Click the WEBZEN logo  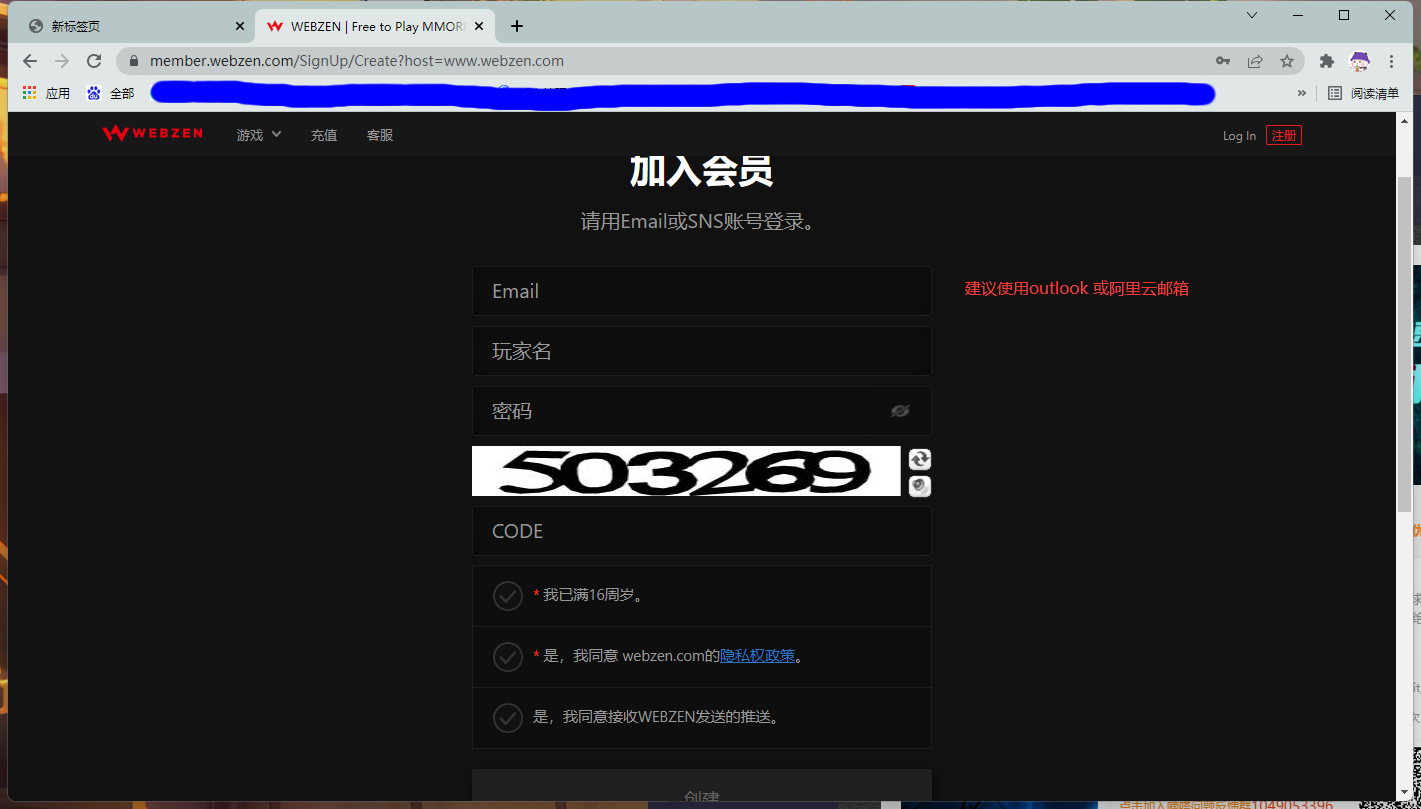pos(152,134)
